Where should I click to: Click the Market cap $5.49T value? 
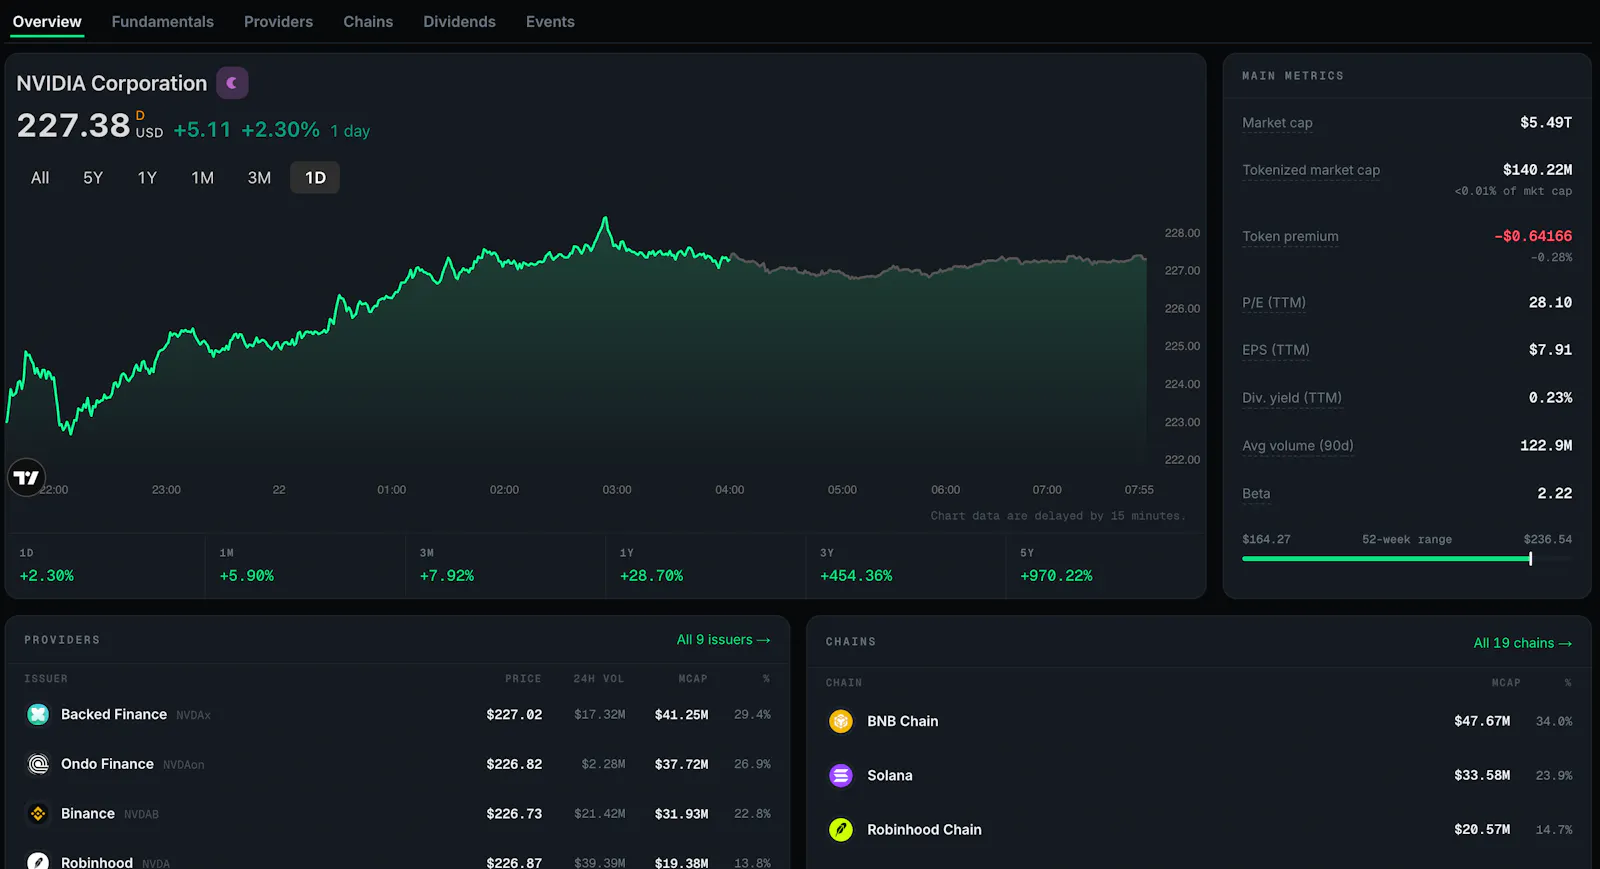[x=1546, y=123]
